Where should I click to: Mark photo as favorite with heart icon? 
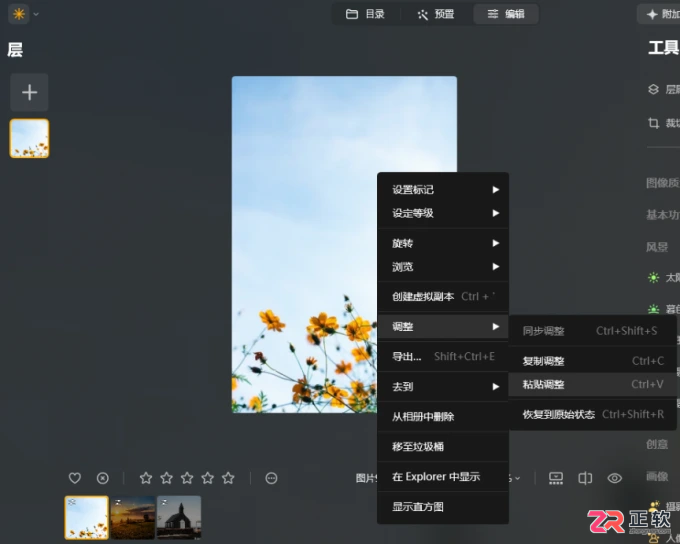coord(75,478)
